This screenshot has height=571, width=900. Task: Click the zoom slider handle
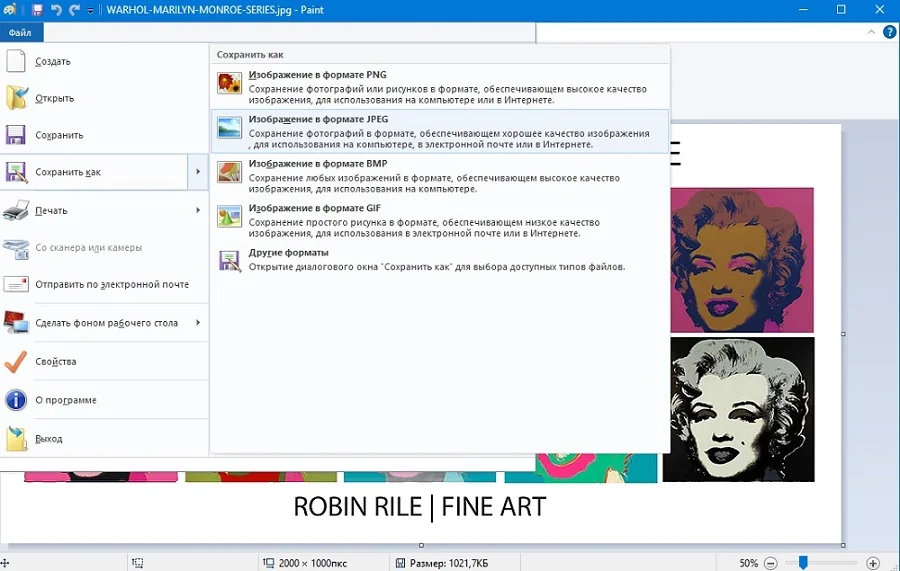(803, 562)
